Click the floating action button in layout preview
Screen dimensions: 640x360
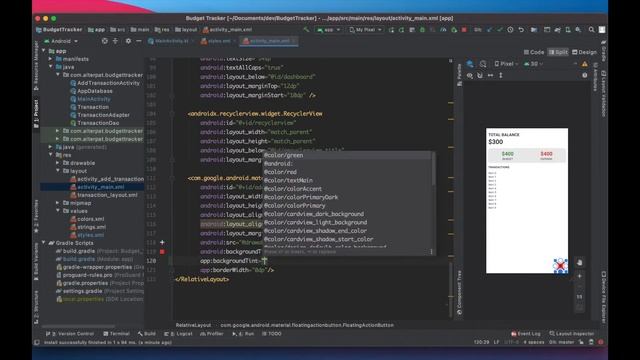click(560, 266)
